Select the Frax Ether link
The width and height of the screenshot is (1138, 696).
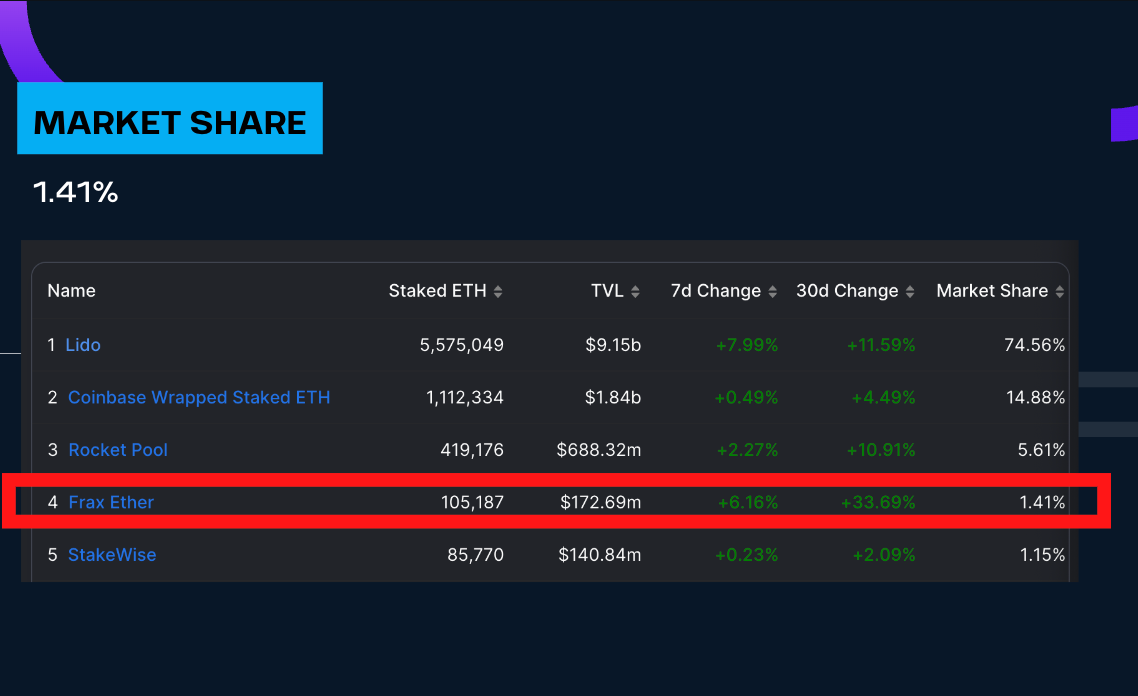pyautogui.click(x=111, y=502)
